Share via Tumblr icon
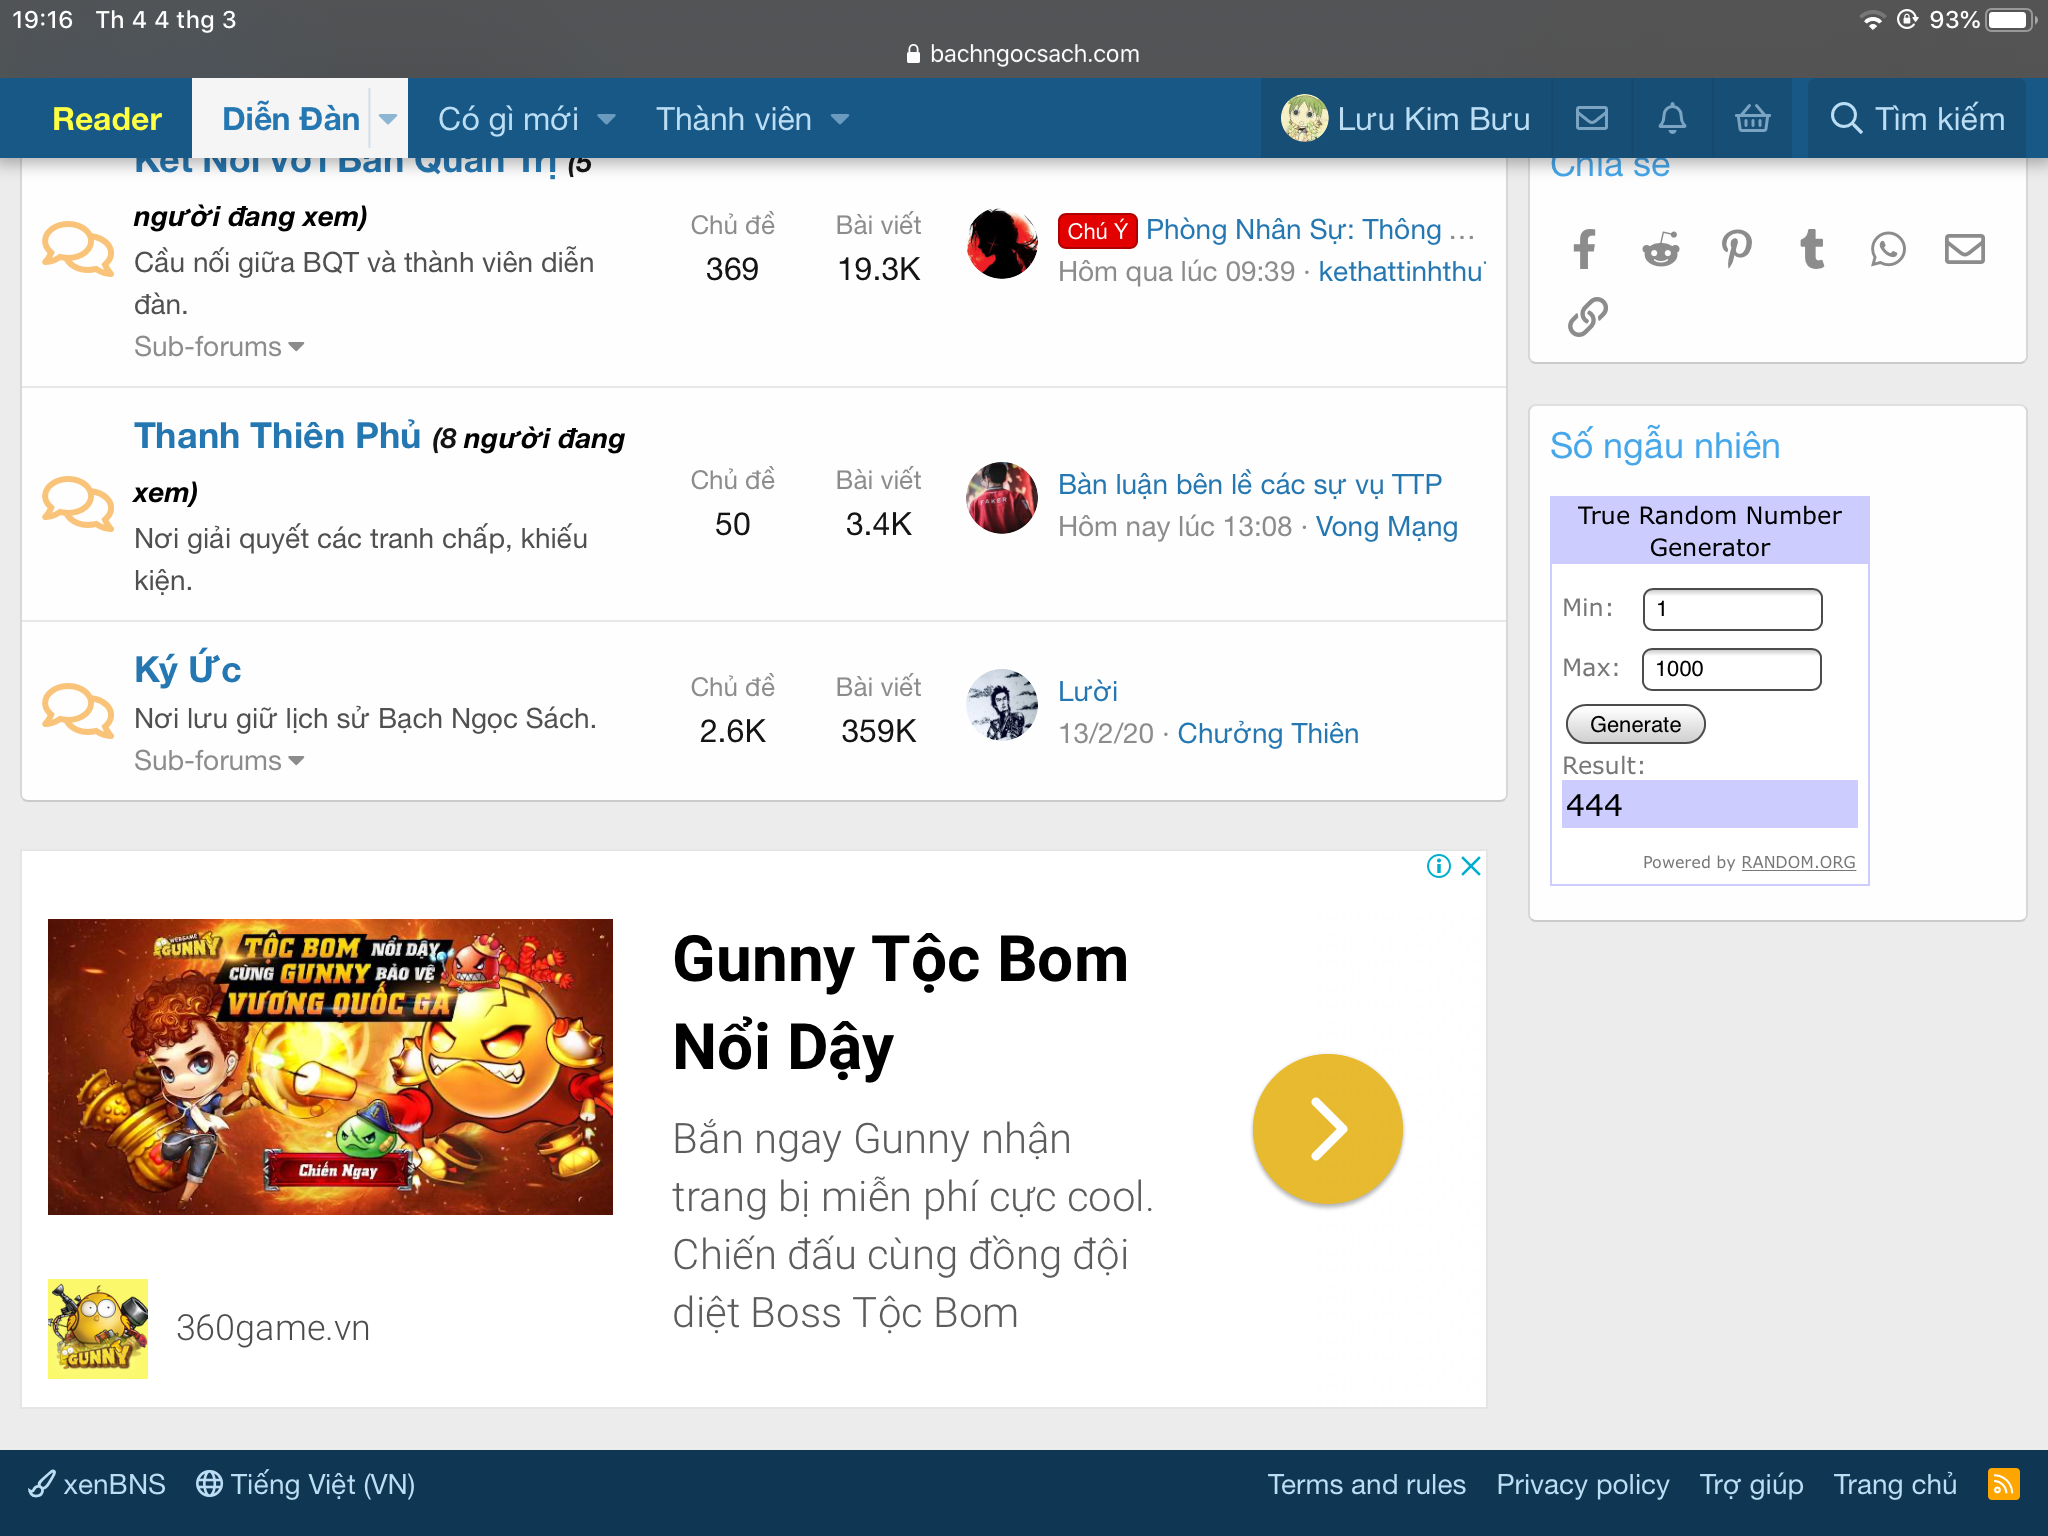 pos(1812,249)
